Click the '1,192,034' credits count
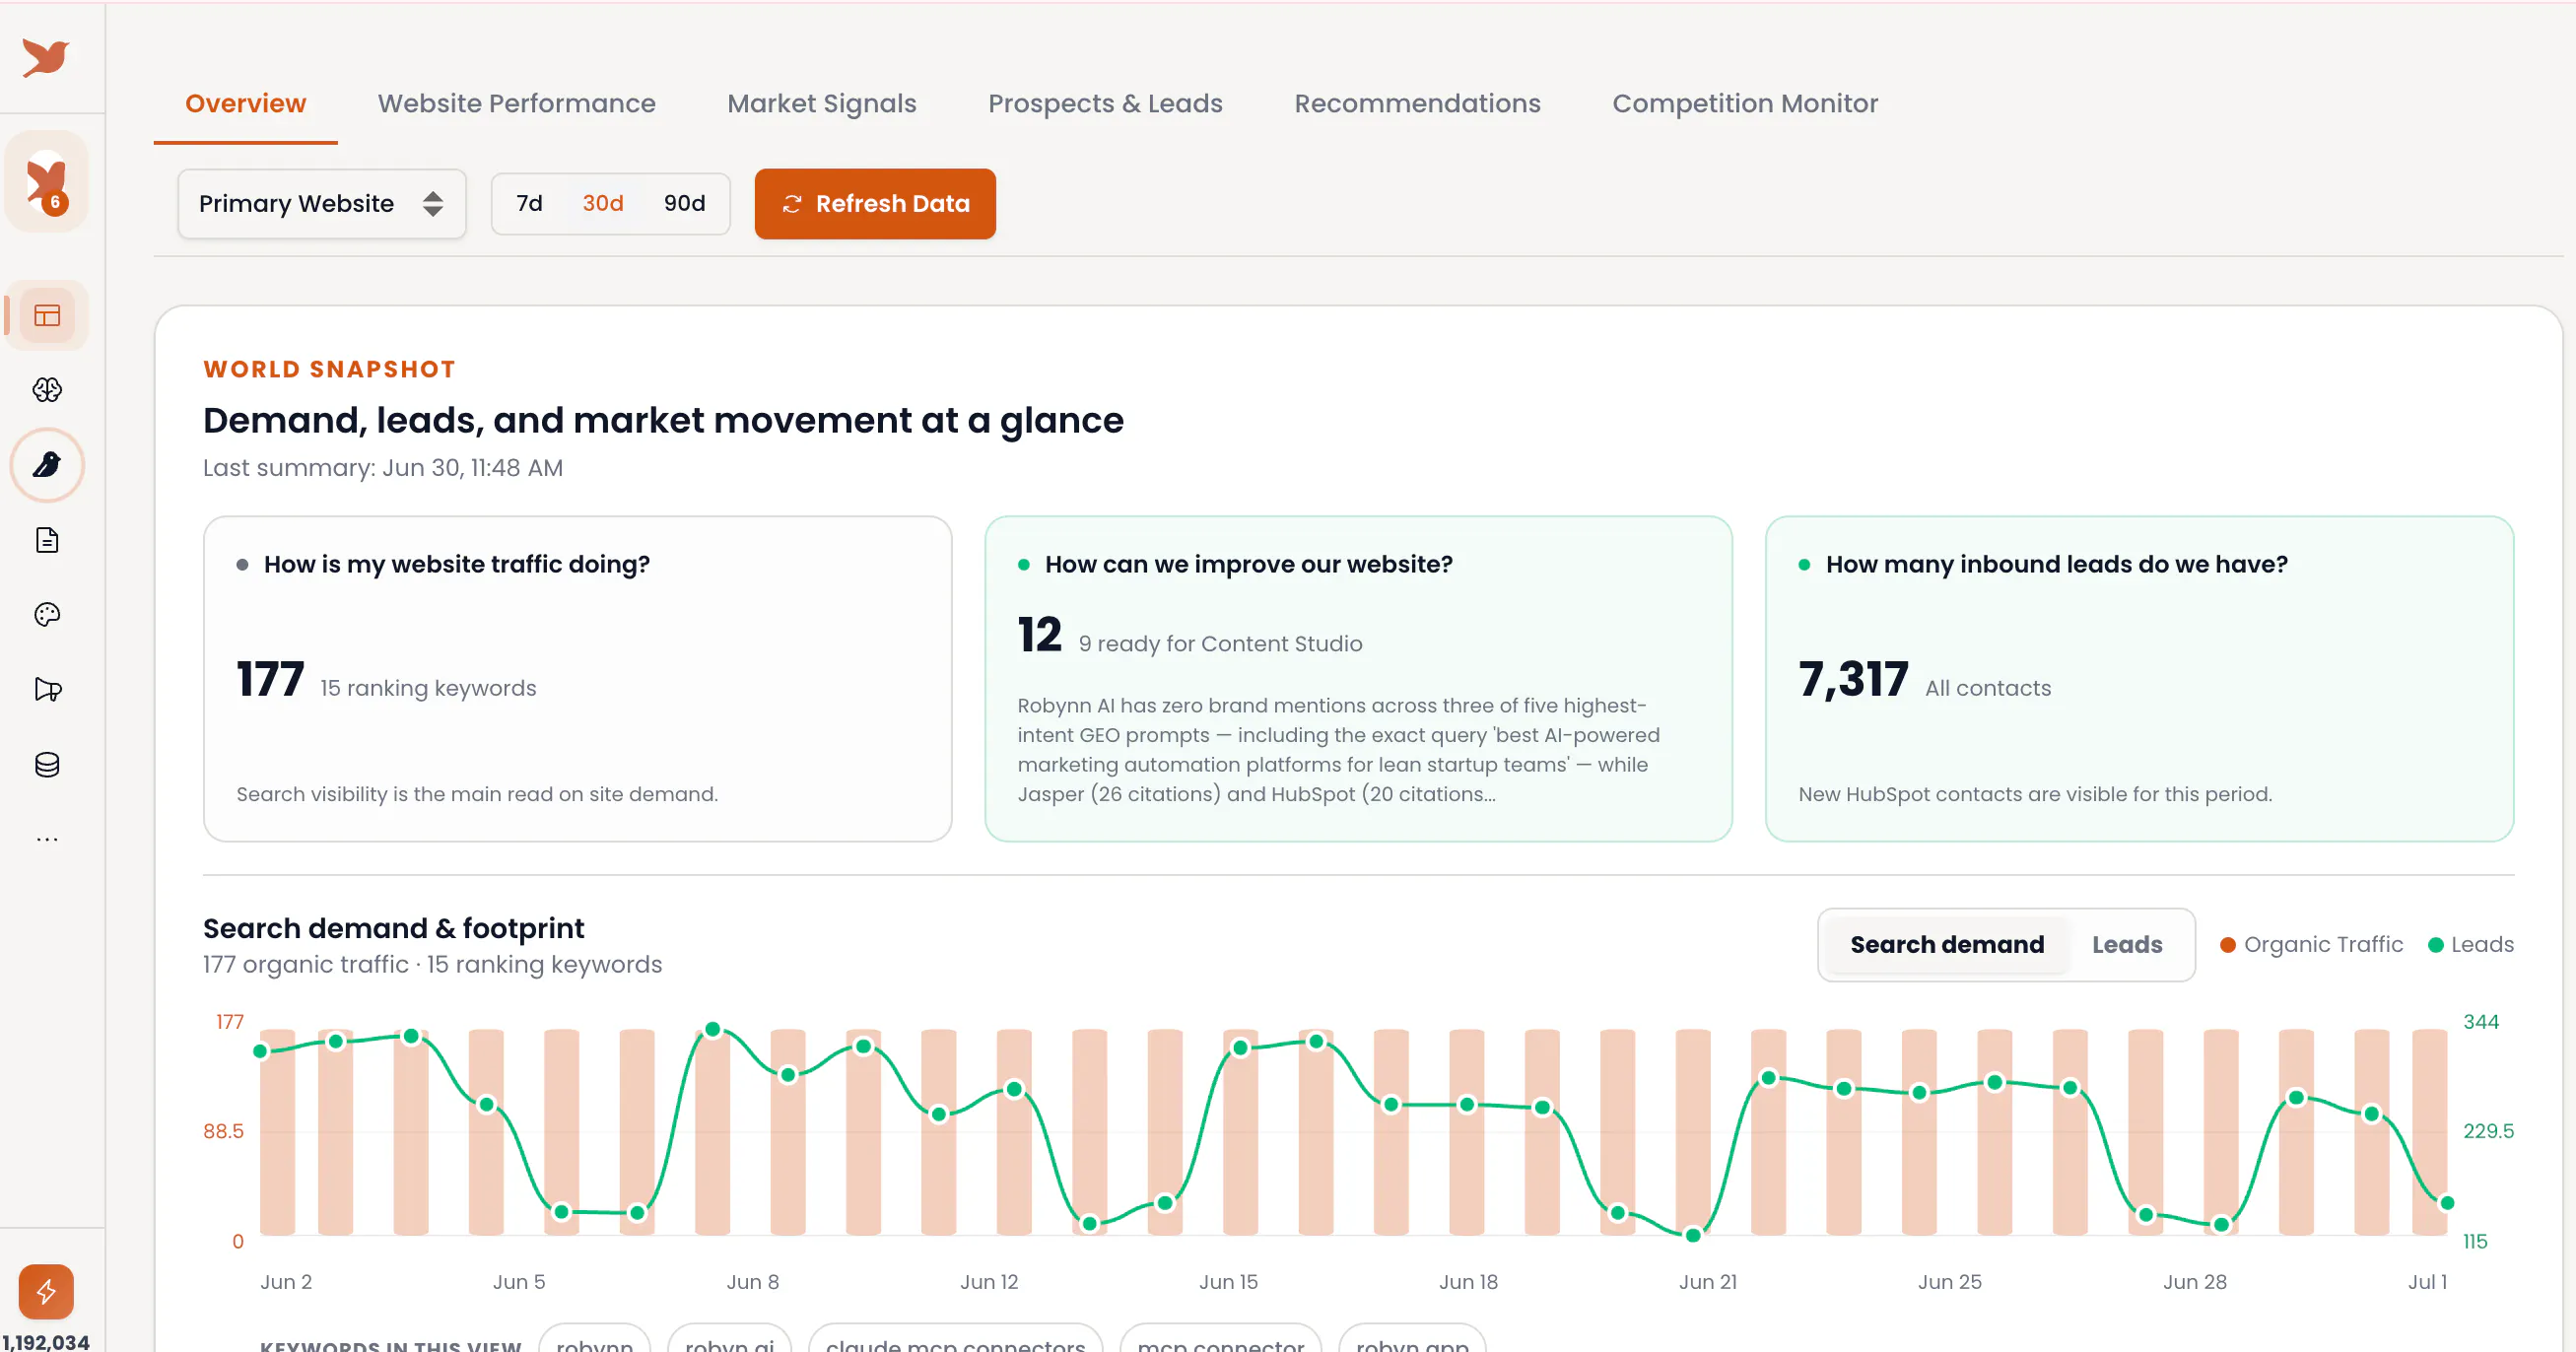2576x1352 pixels. [46, 1342]
